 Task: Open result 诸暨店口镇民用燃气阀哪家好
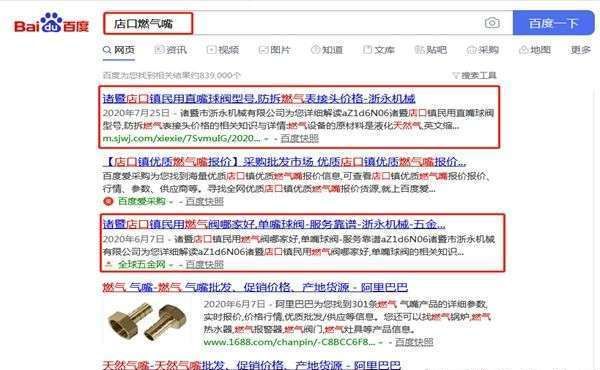click(x=274, y=224)
